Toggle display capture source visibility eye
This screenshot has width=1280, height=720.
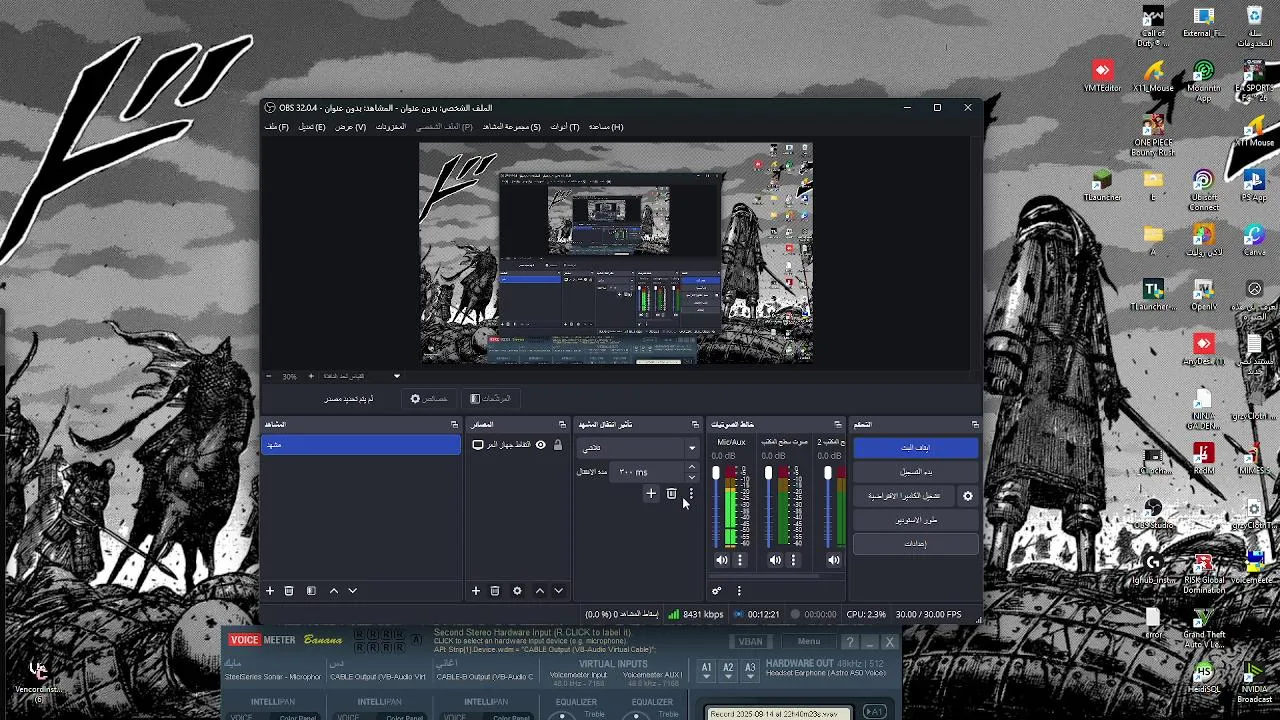[x=541, y=445]
